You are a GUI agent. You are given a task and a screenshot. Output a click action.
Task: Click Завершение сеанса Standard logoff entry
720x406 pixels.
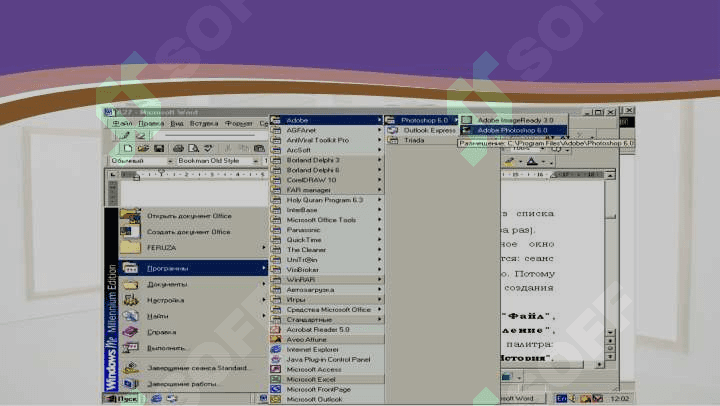coord(193,368)
